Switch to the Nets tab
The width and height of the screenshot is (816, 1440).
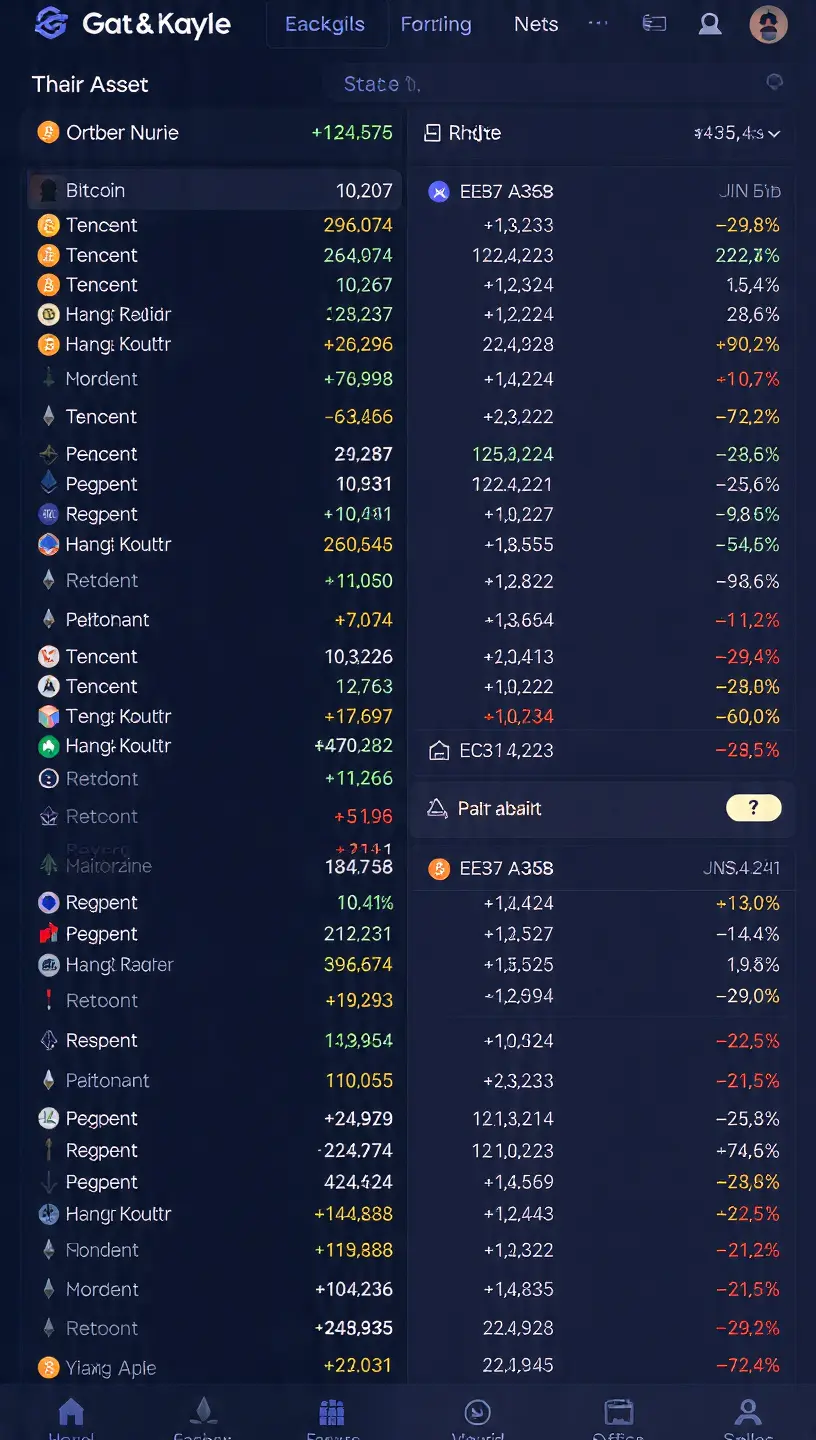pos(536,24)
